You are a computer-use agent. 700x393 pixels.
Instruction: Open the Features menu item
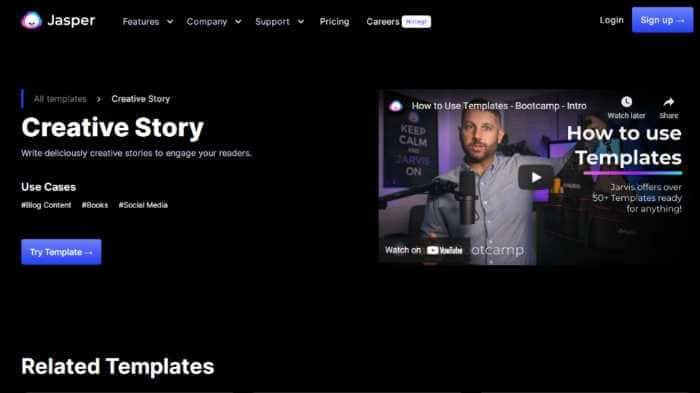click(x=141, y=21)
